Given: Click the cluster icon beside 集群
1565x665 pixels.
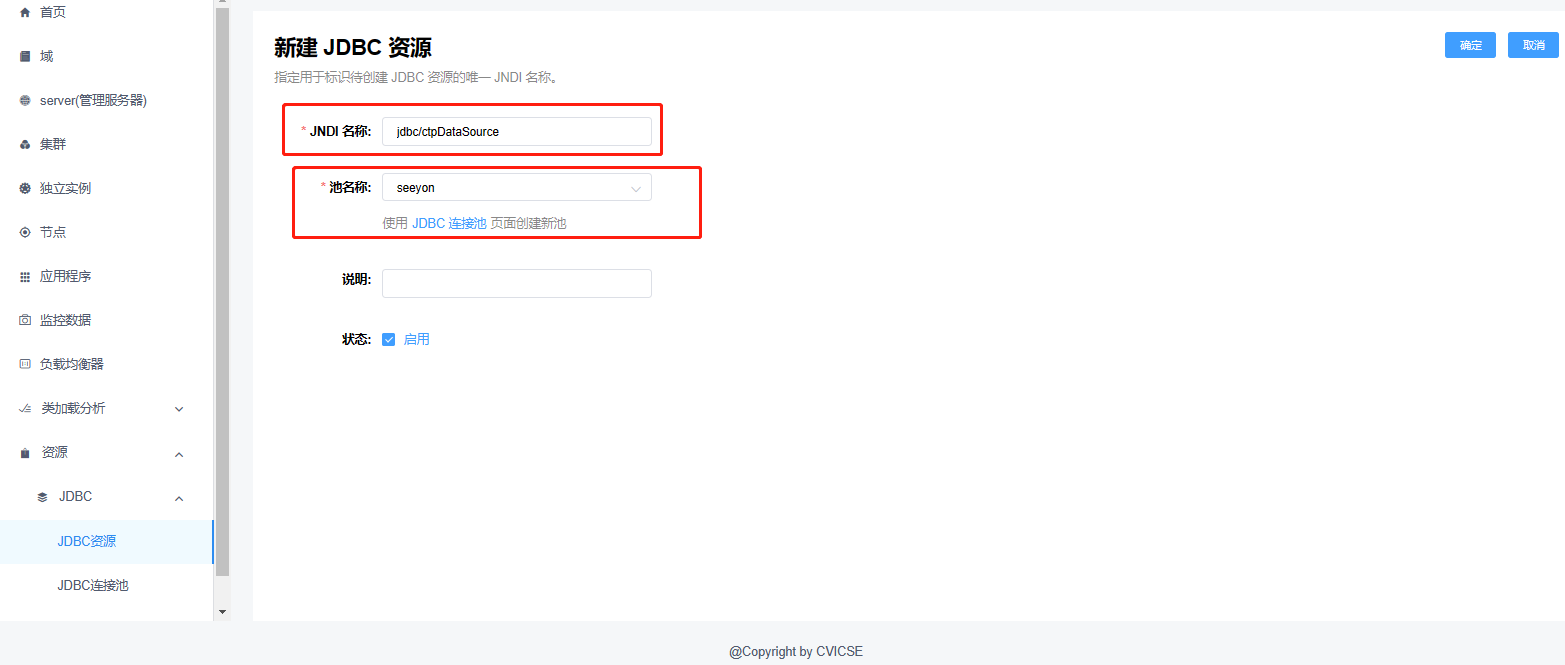Looking at the screenshot, I should click(x=25, y=144).
